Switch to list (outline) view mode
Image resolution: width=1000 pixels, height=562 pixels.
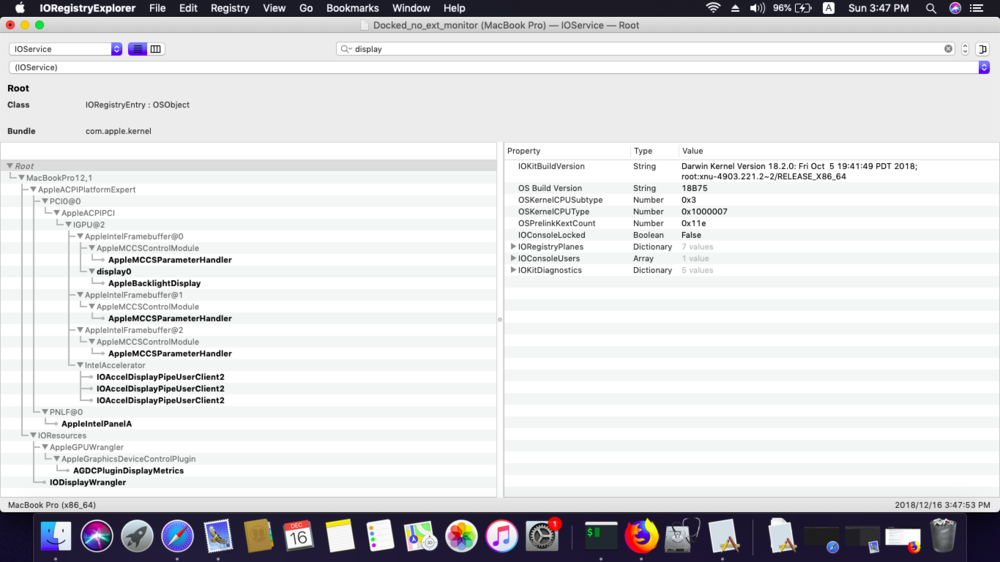[x=138, y=49]
